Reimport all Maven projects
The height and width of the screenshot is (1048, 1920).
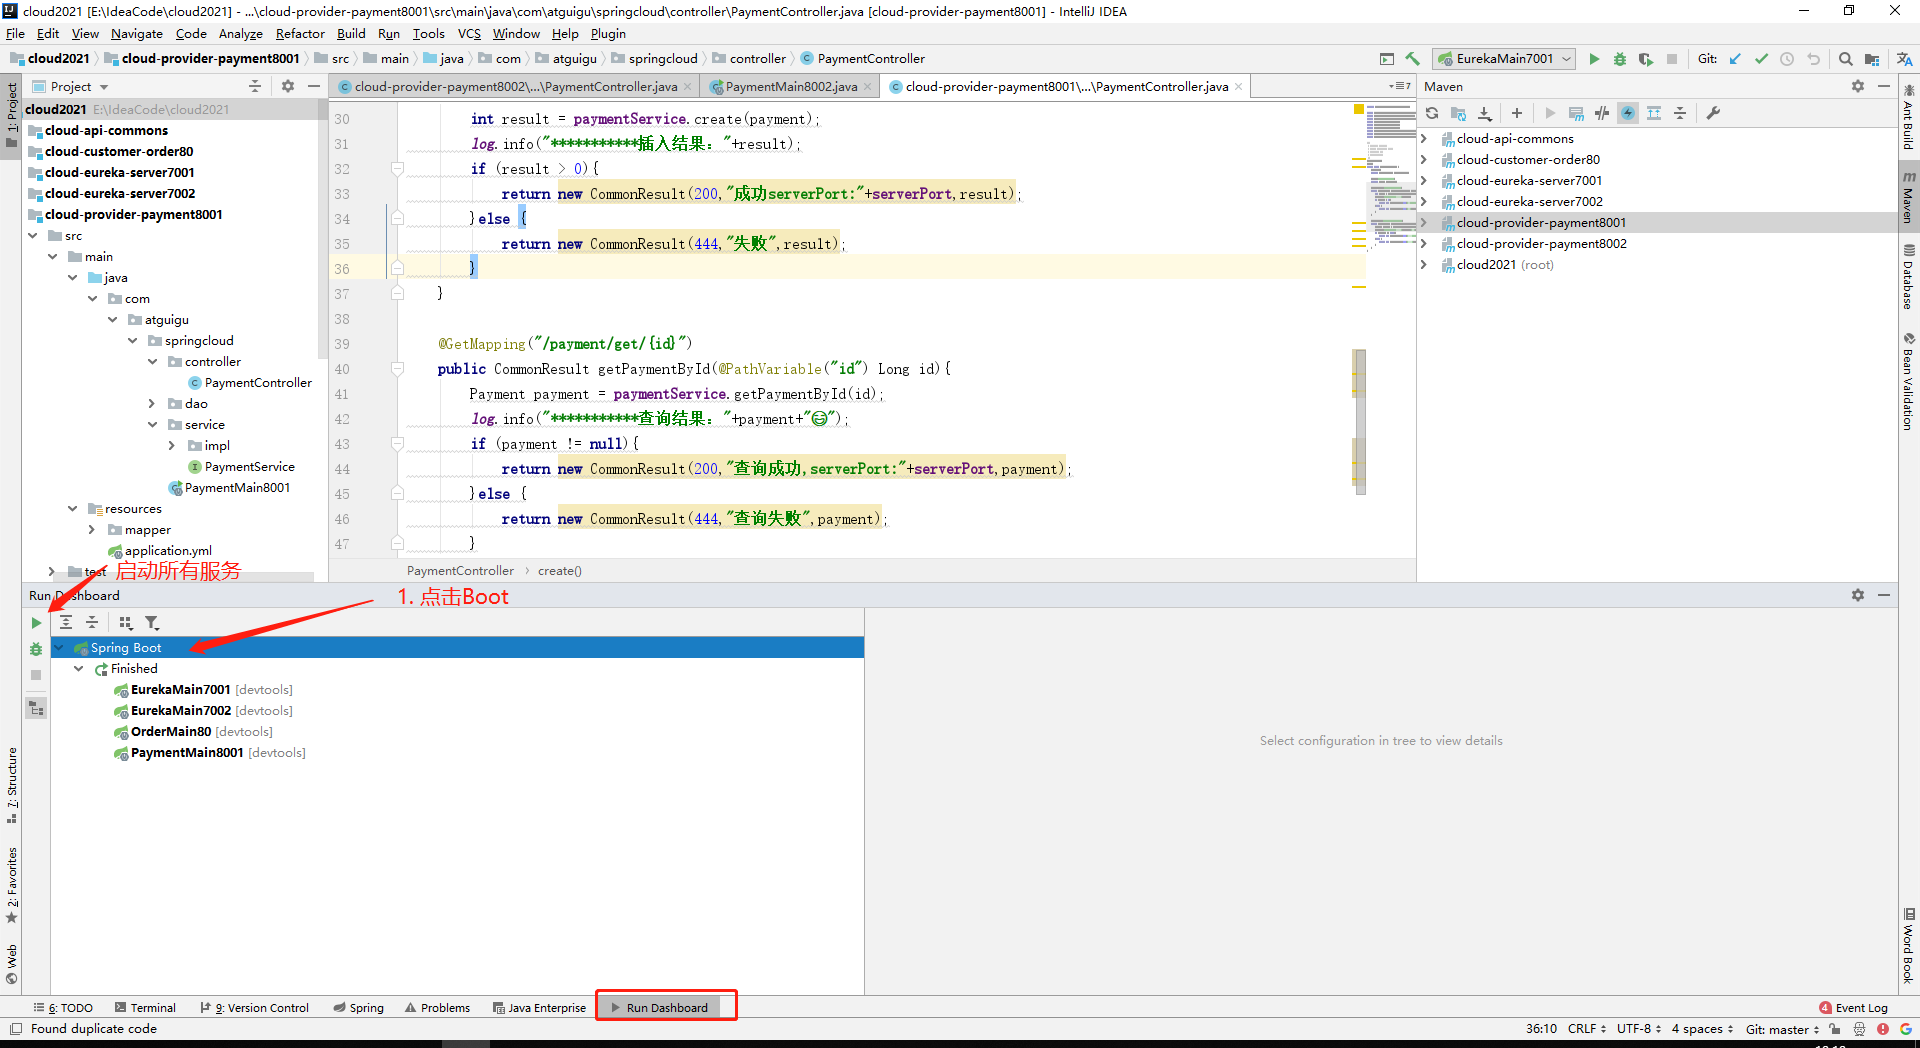point(1432,113)
